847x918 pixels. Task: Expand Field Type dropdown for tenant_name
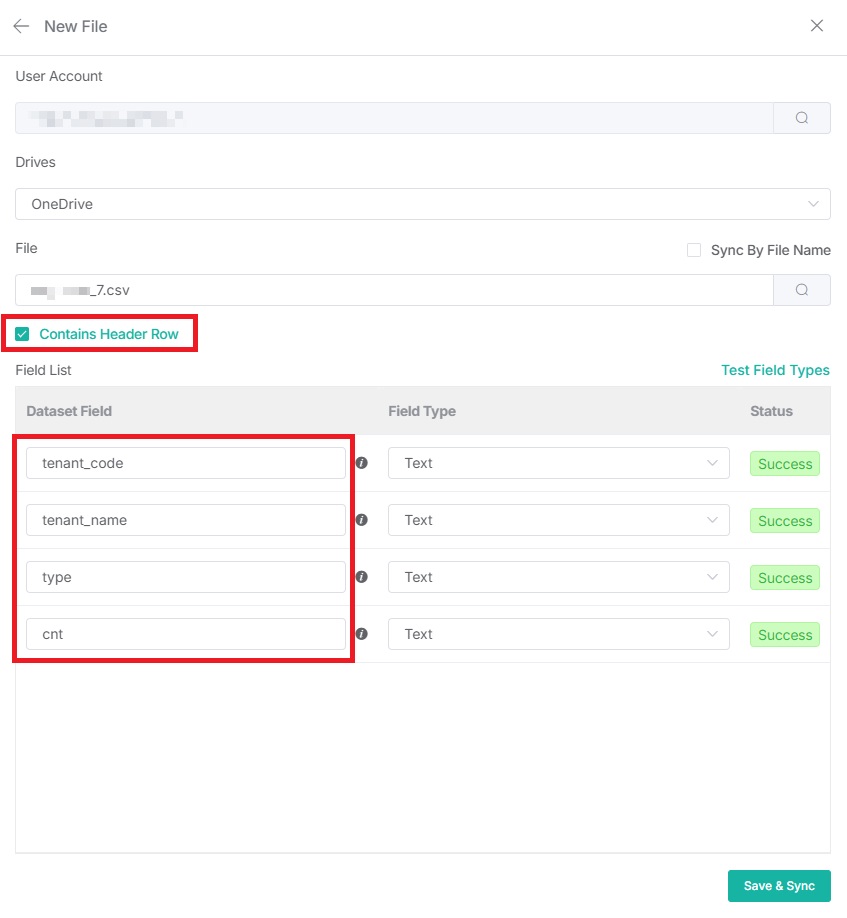(558, 520)
